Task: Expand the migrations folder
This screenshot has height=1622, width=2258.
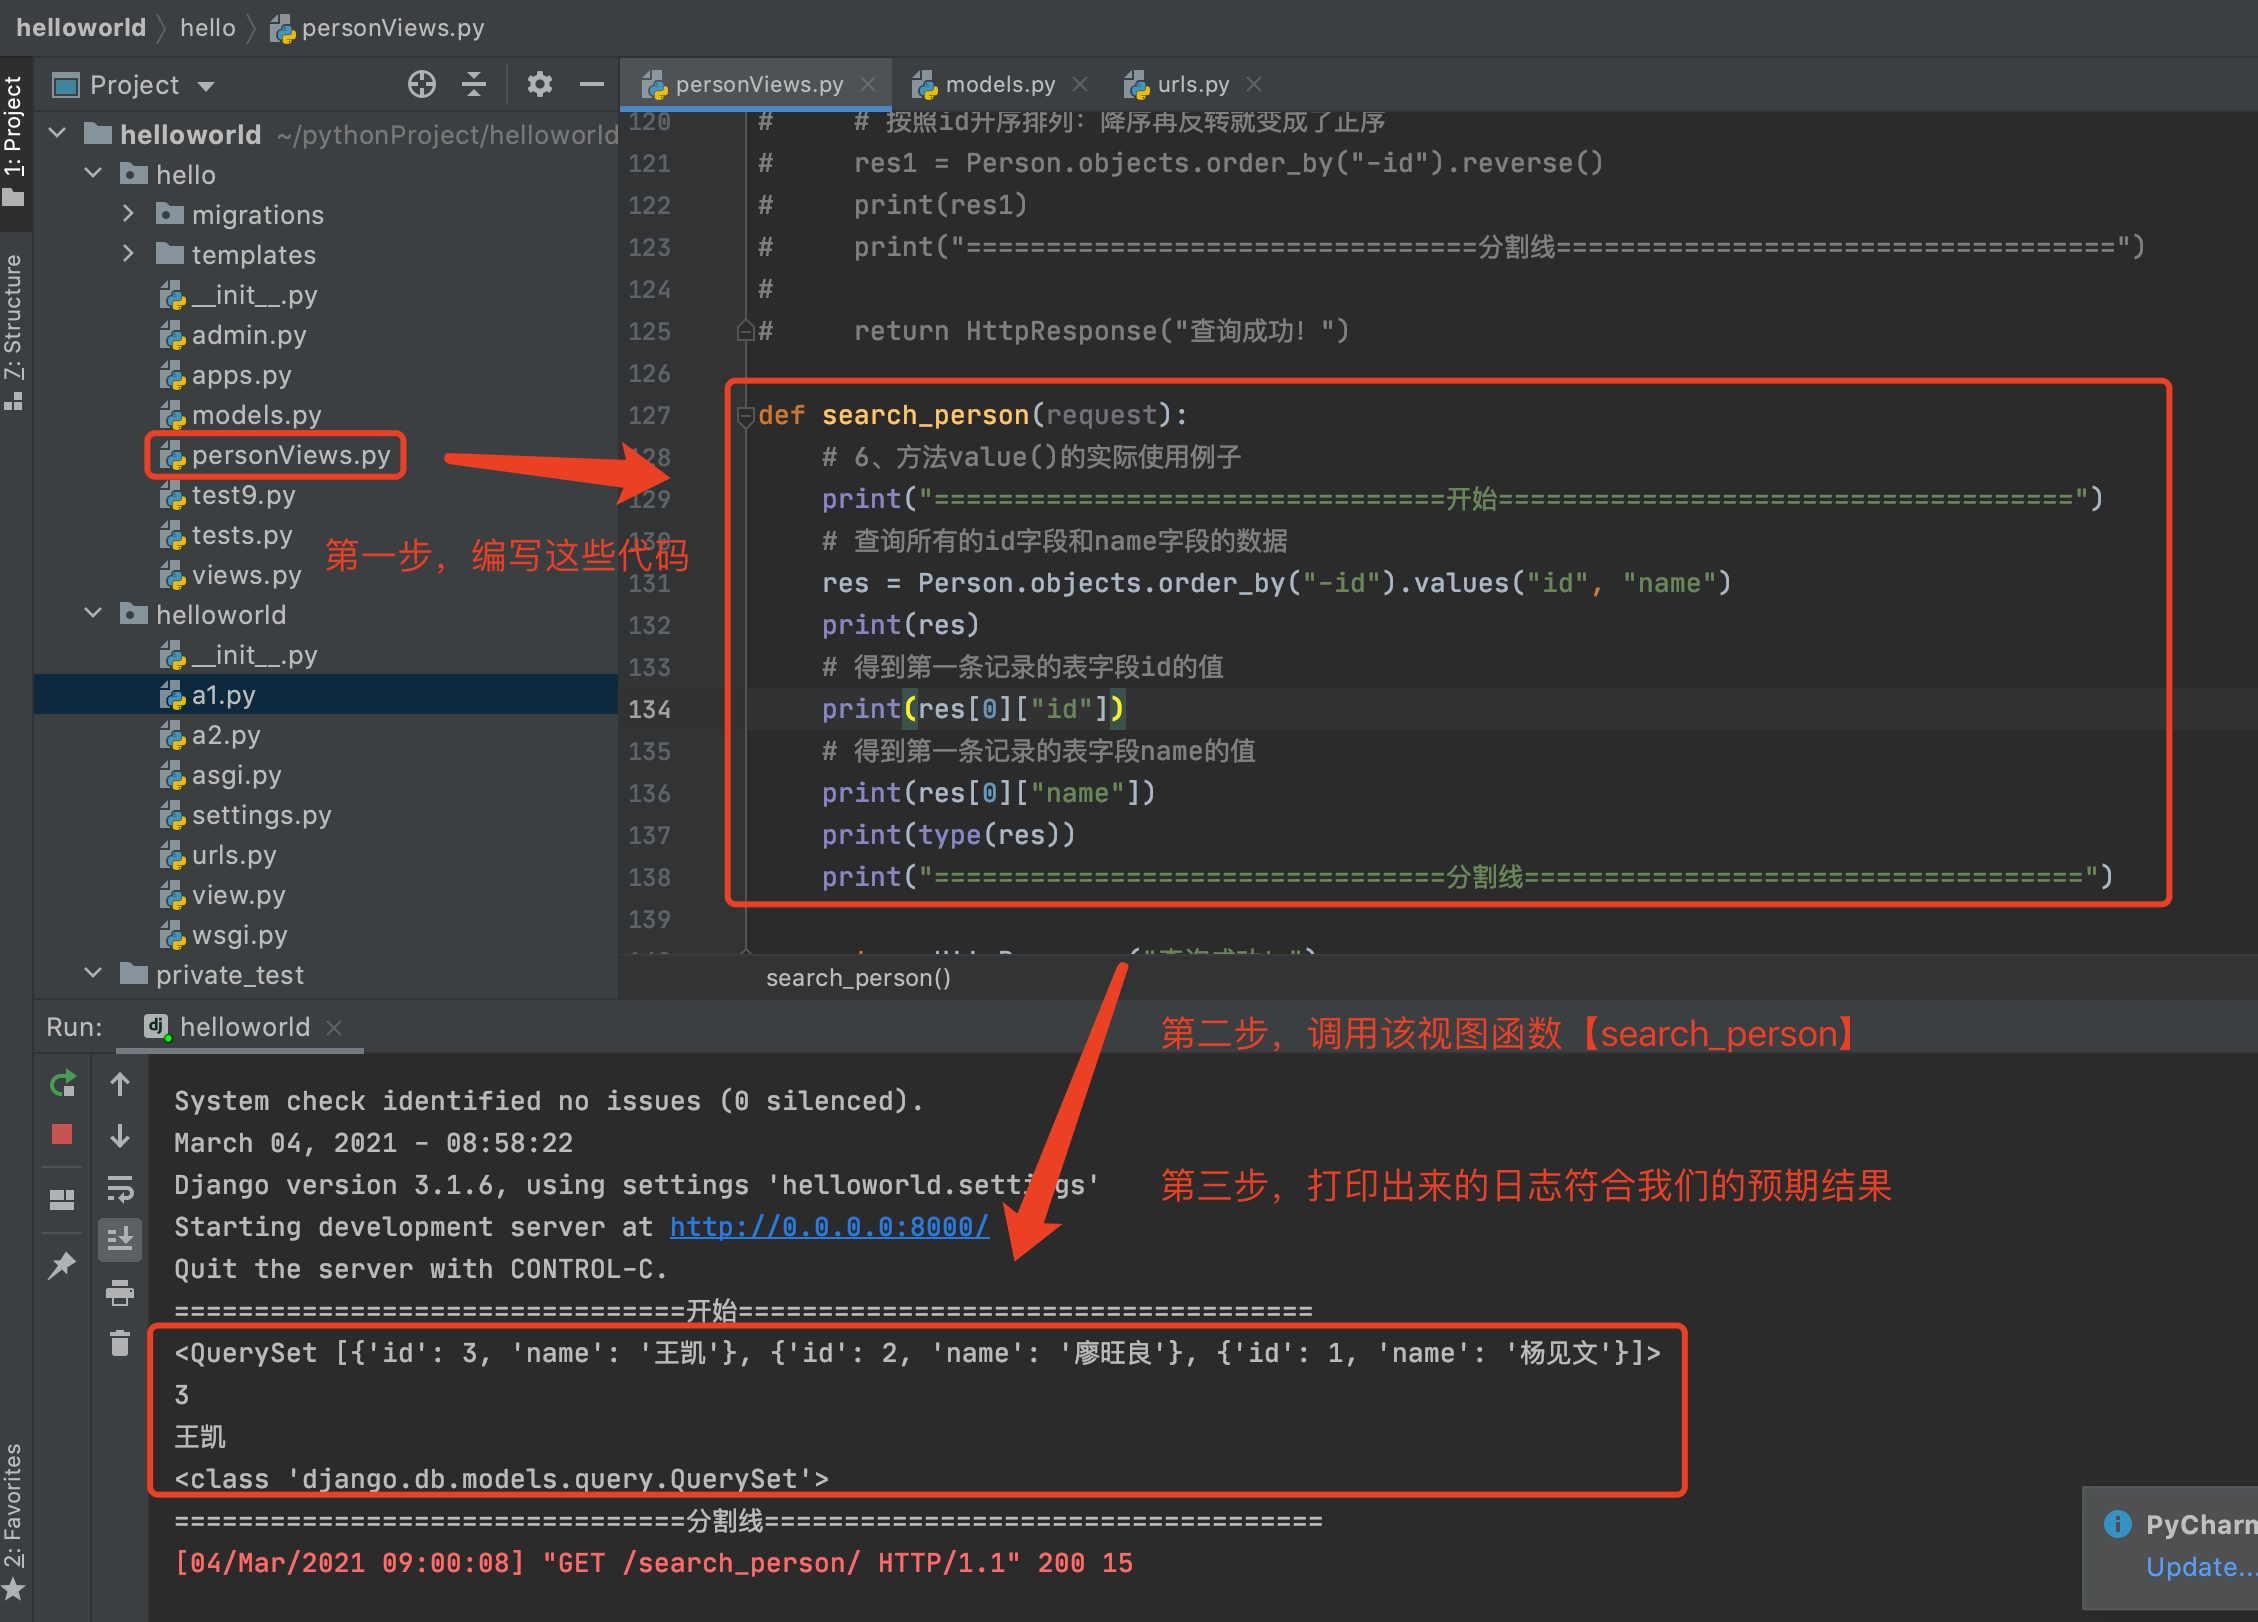Action: 128,214
